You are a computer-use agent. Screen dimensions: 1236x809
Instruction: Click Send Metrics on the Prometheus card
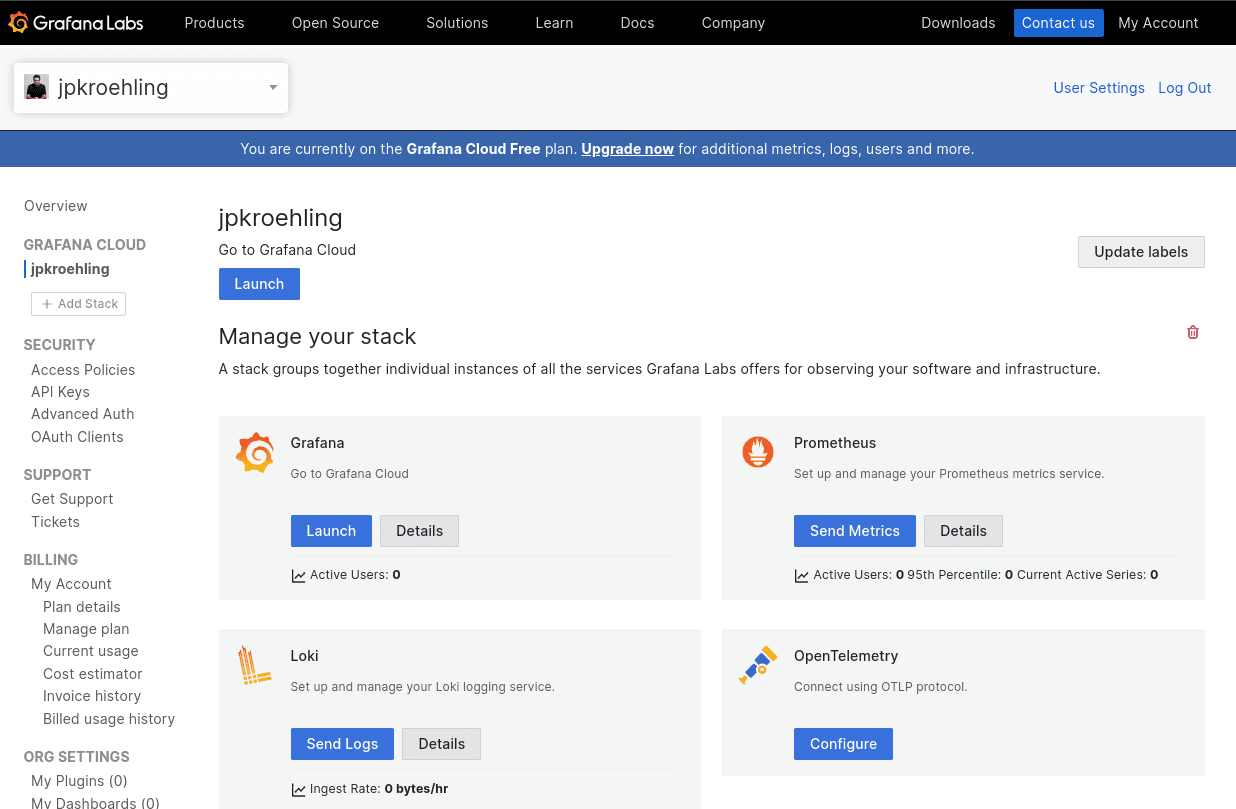tap(854, 530)
